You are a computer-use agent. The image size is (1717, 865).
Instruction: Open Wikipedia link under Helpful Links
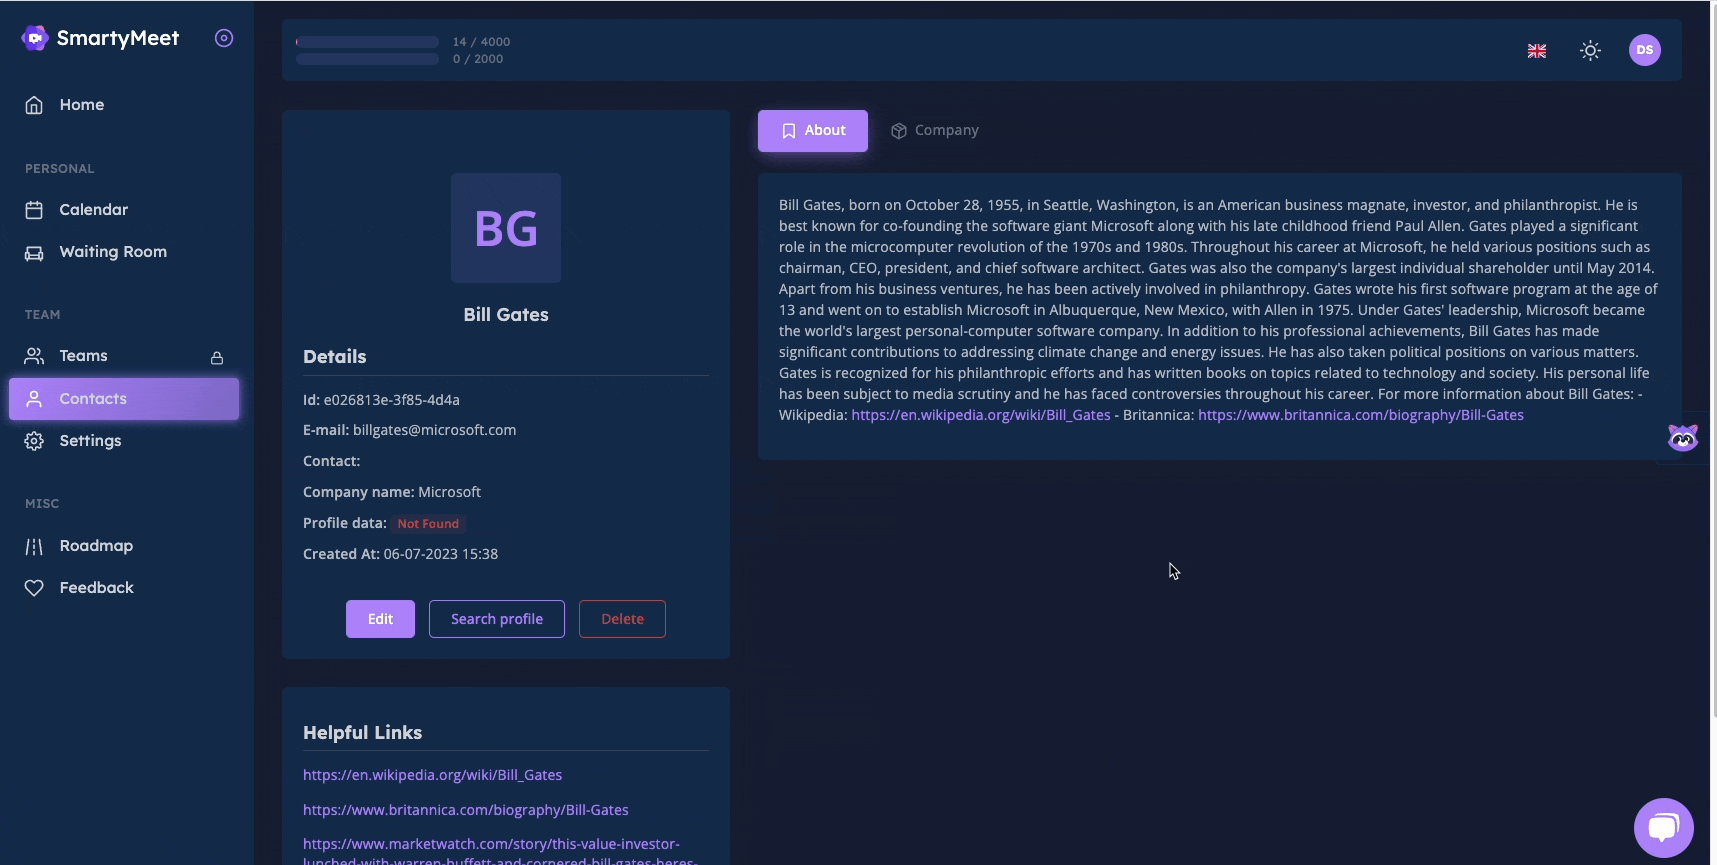433,775
